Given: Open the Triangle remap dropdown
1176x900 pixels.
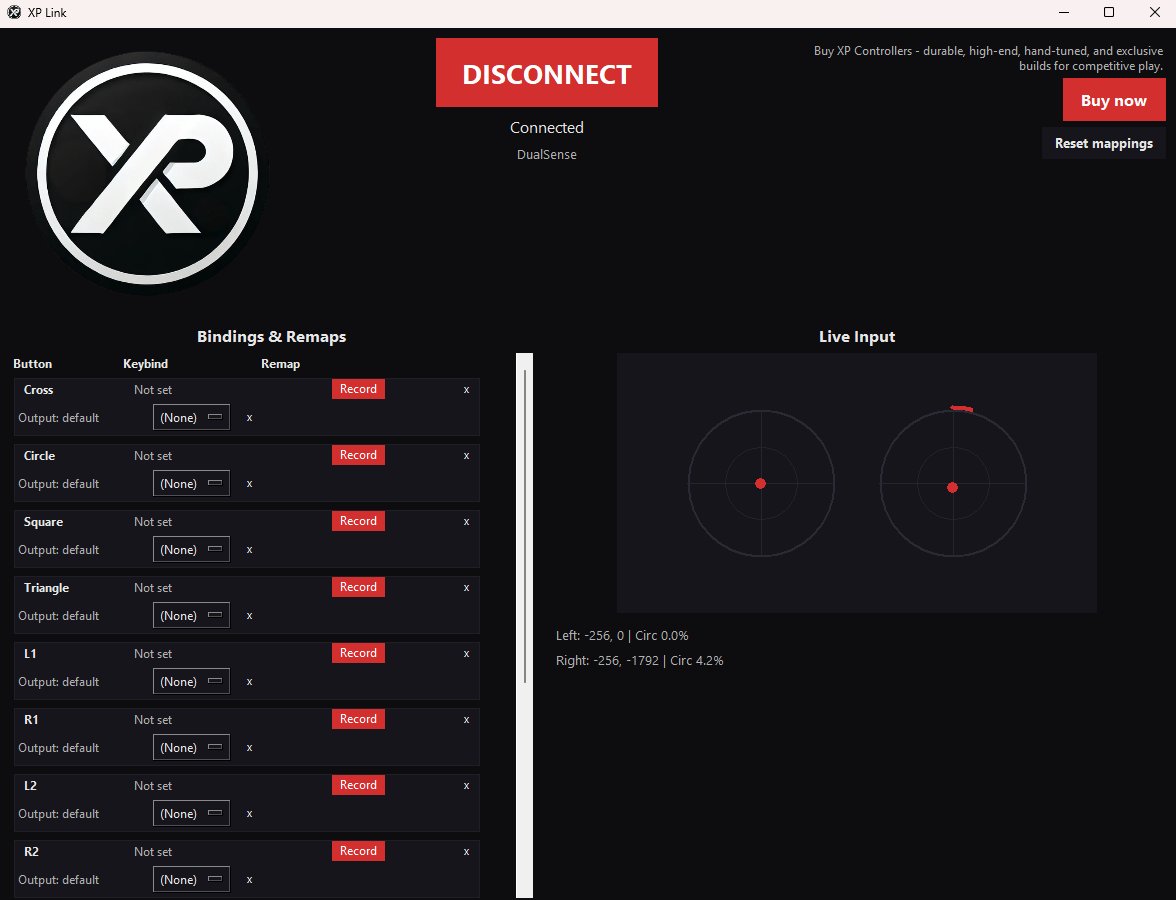Looking at the screenshot, I should pyautogui.click(x=191, y=616).
